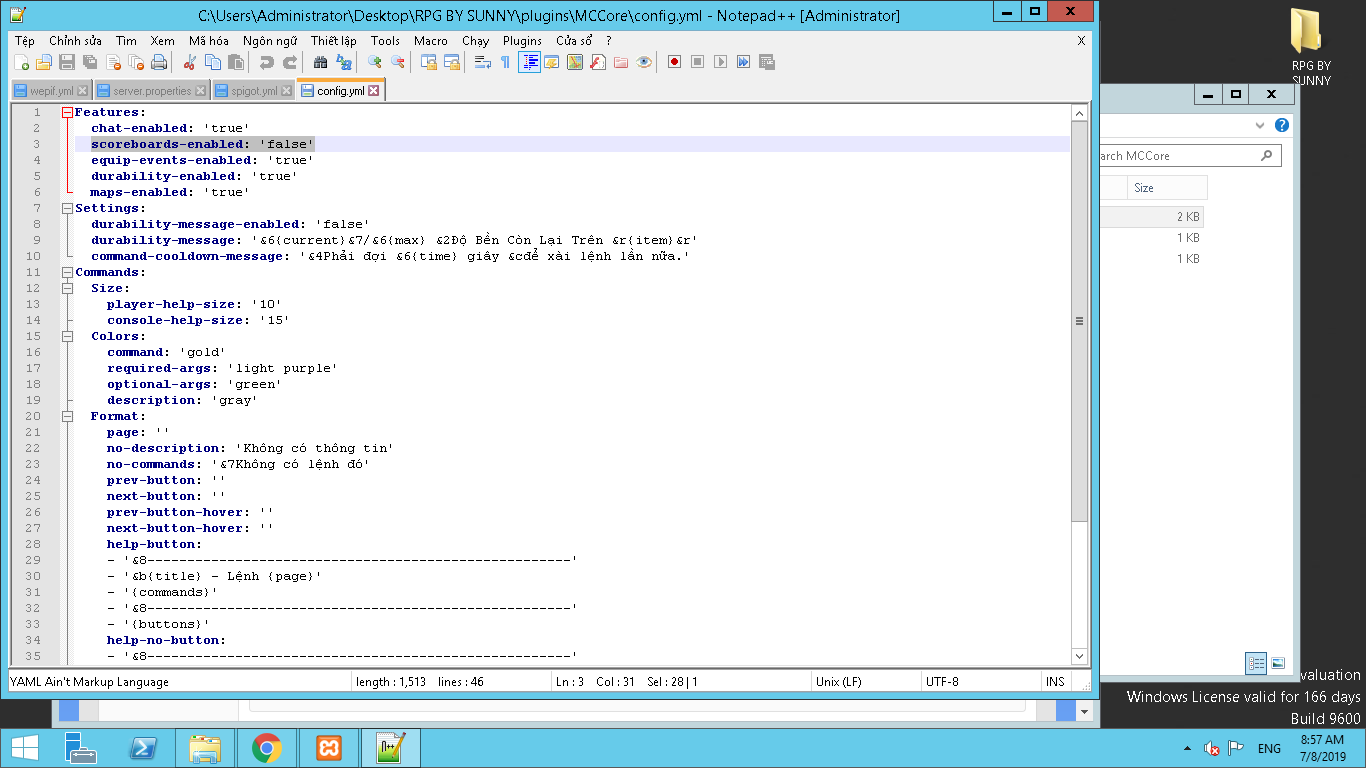Click the New file toolbar icon
Image resolution: width=1366 pixels, height=768 pixels.
pyautogui.click(x=22, y=62)
